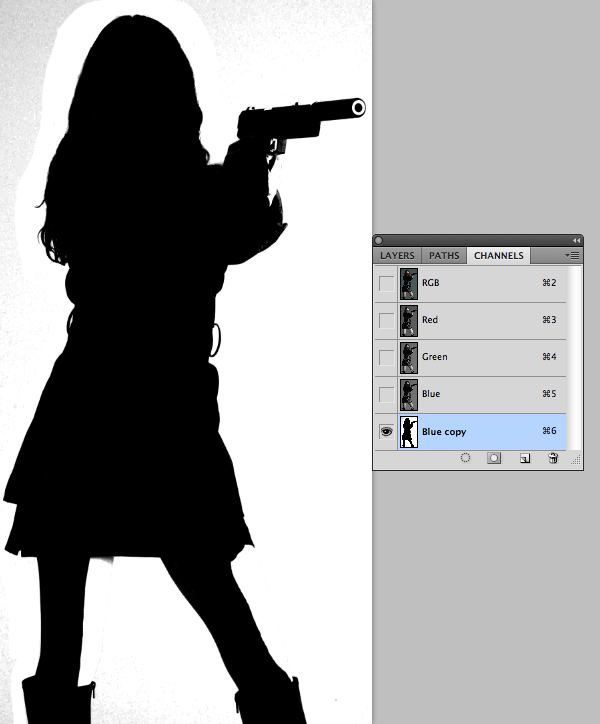Click the Blue copy channel thumbnail

pos(409,432)
